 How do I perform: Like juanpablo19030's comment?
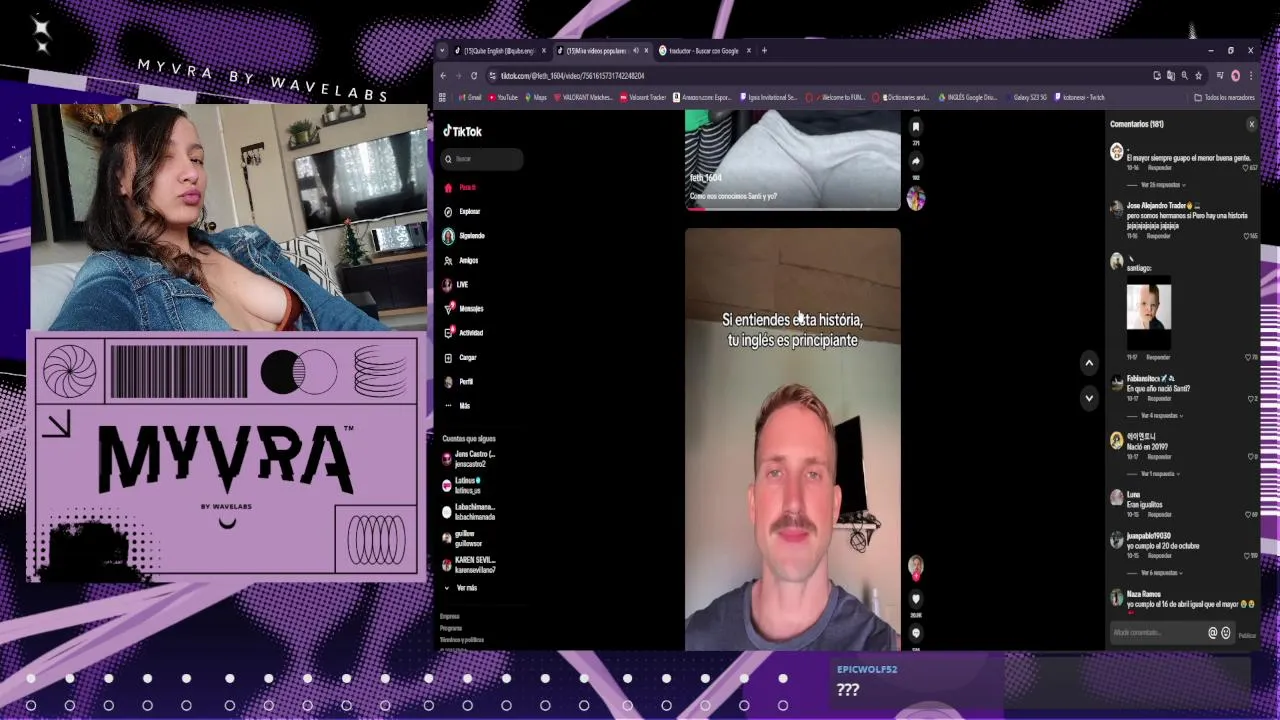tap(1248, 556)
